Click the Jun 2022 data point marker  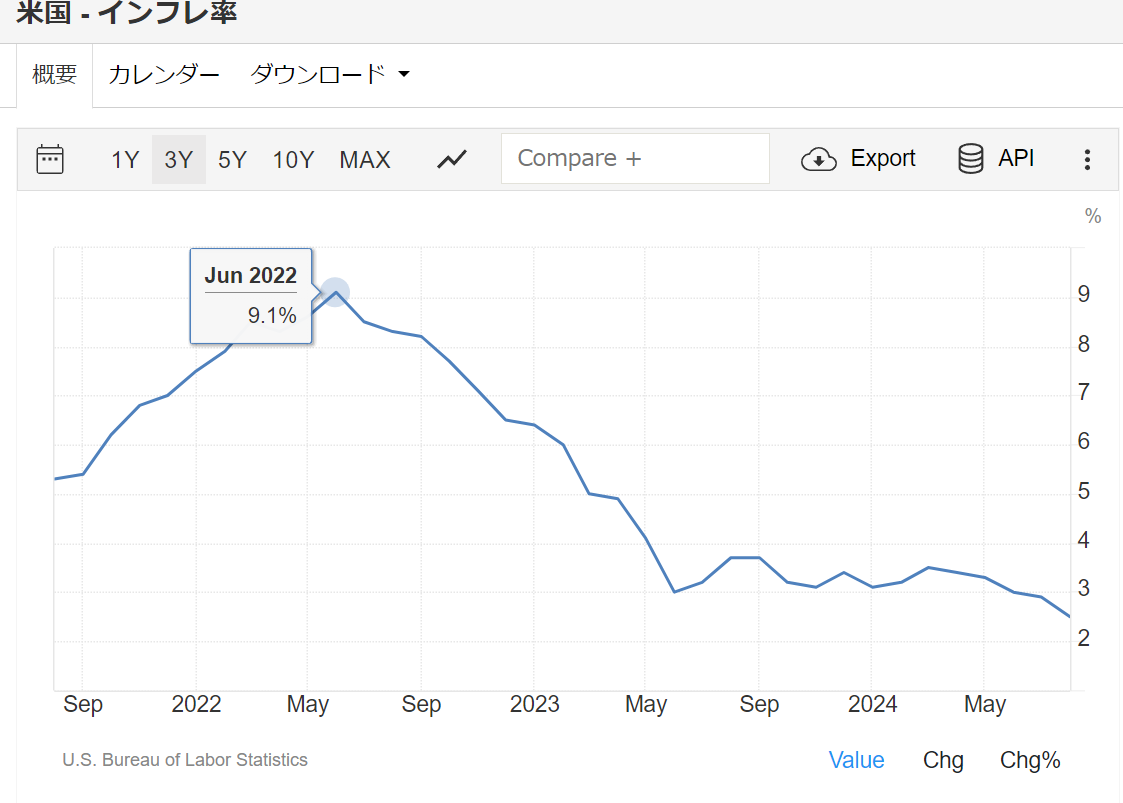[x=335, y=292]
